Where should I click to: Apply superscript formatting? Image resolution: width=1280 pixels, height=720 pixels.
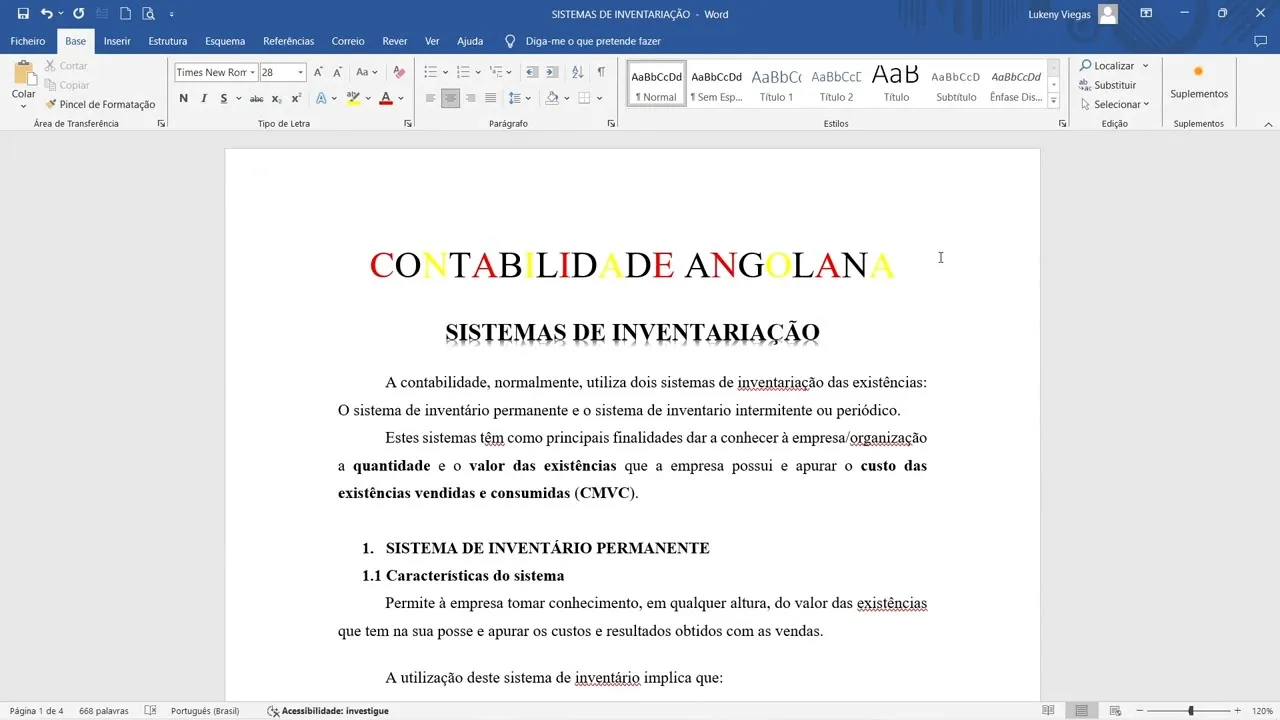point(296,98)
